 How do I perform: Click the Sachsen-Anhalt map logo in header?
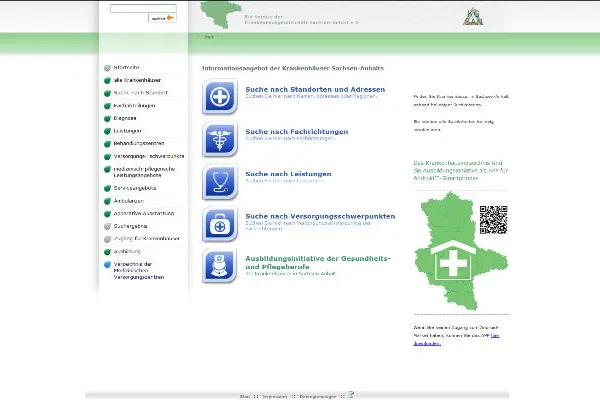[222, 15]
